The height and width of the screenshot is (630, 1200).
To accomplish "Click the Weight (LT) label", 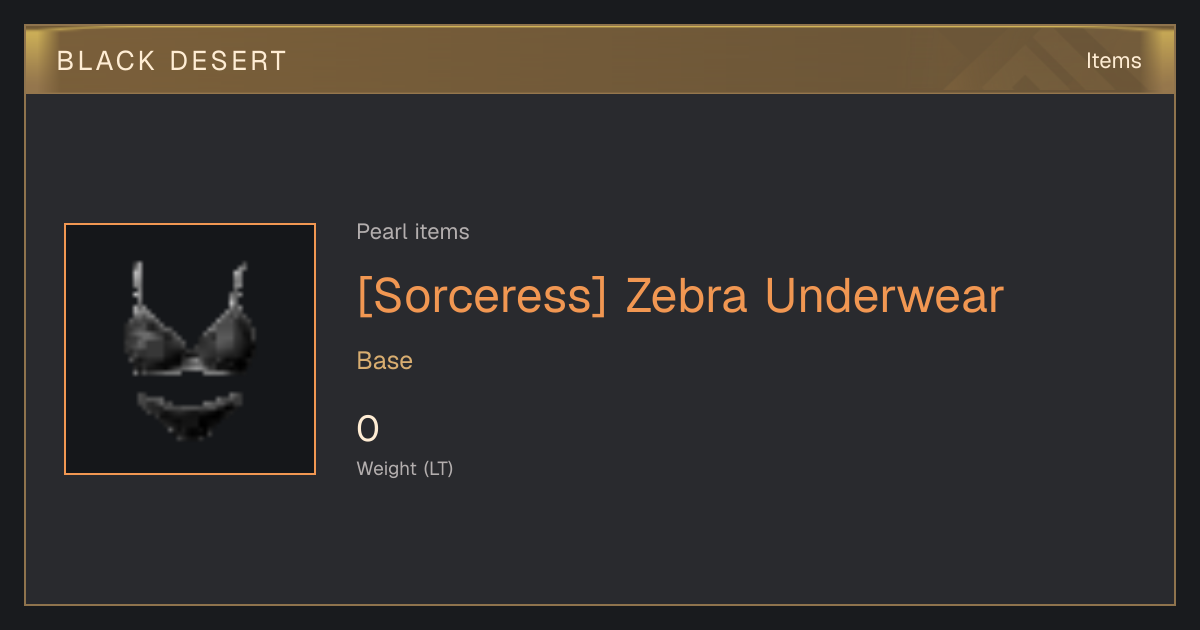I will pos(405,468).
